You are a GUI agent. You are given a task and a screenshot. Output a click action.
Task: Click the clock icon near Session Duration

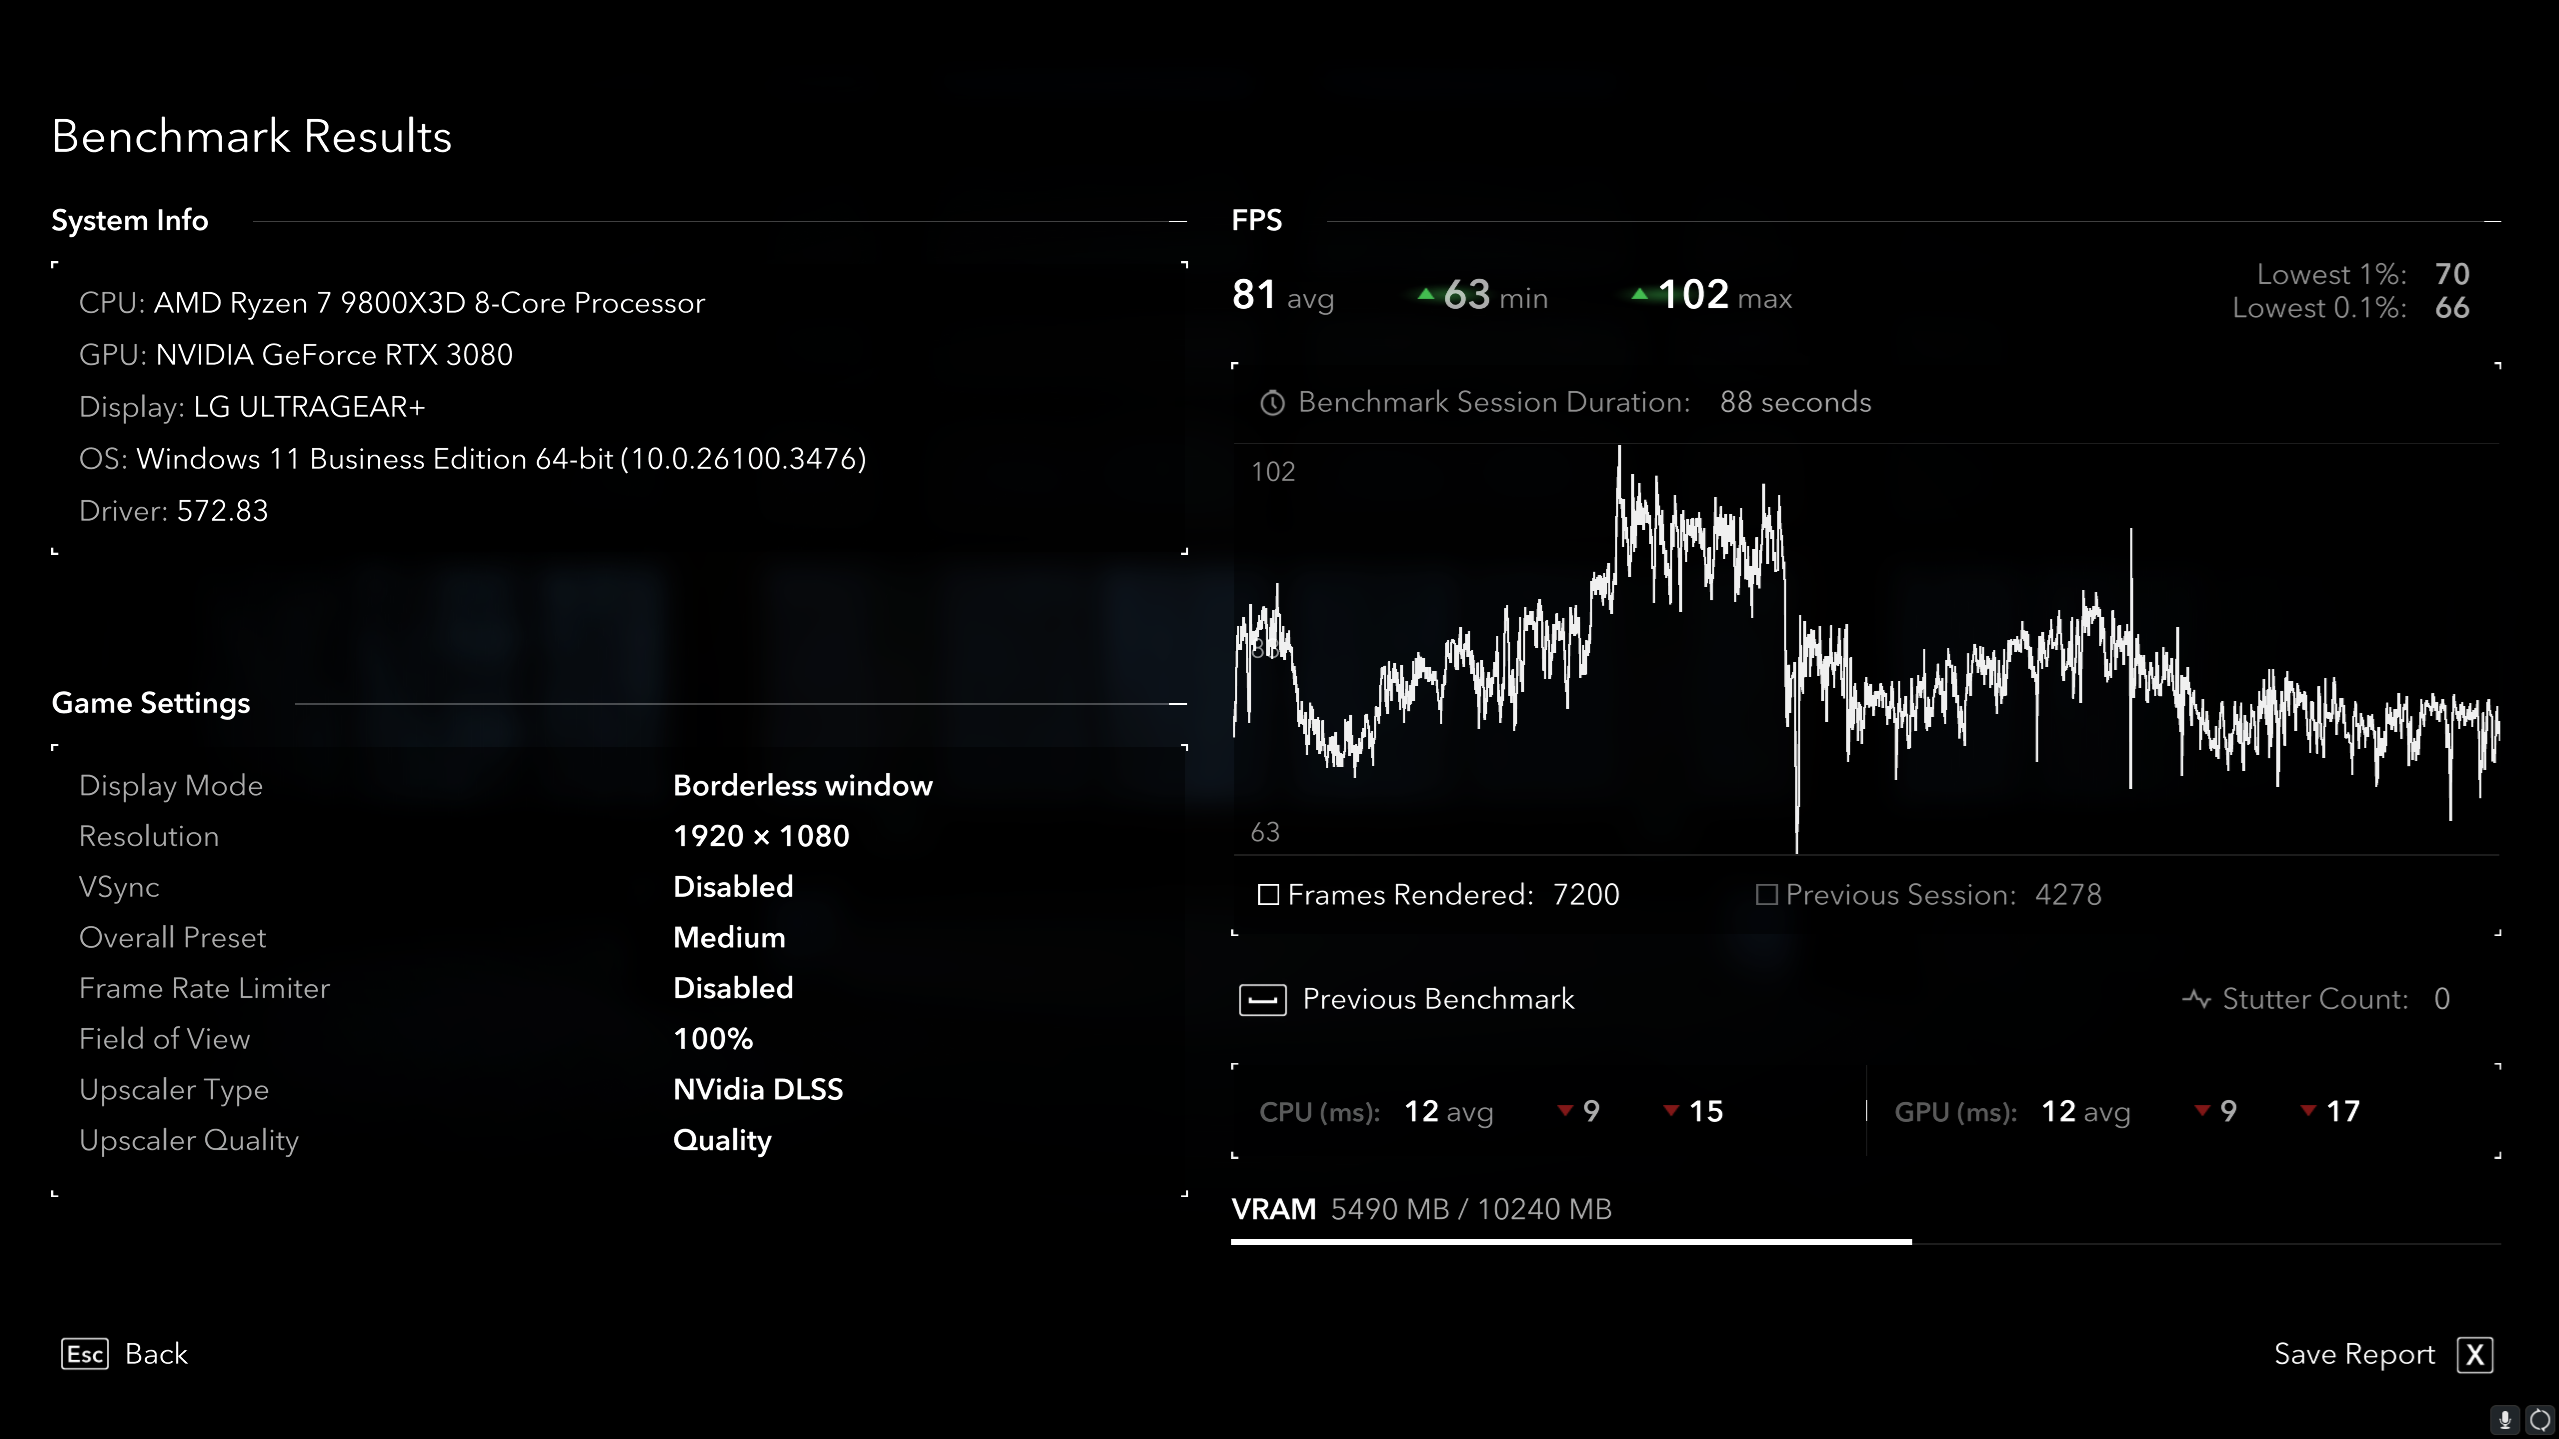(1272, 403)
